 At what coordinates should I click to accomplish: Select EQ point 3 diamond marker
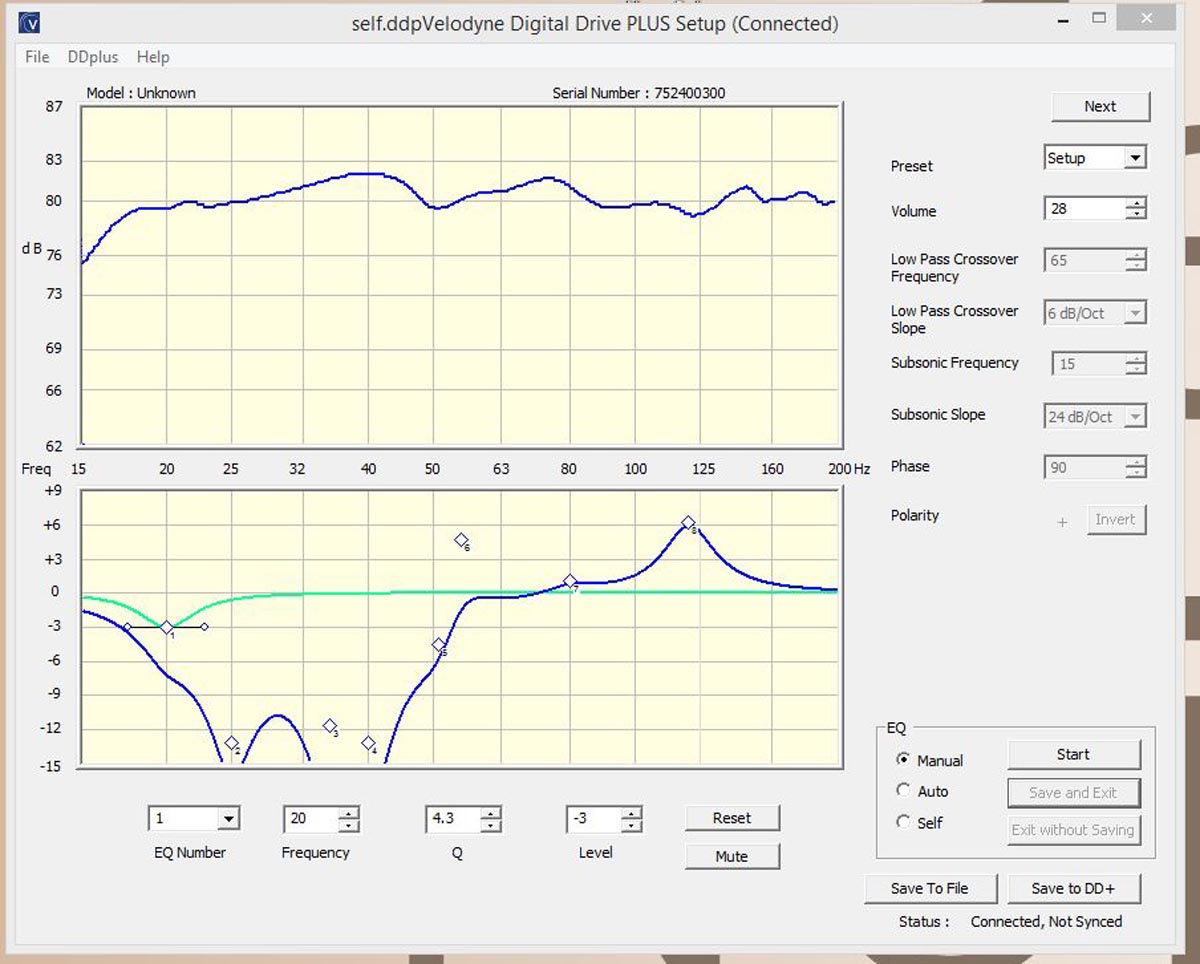pos(329,726)
